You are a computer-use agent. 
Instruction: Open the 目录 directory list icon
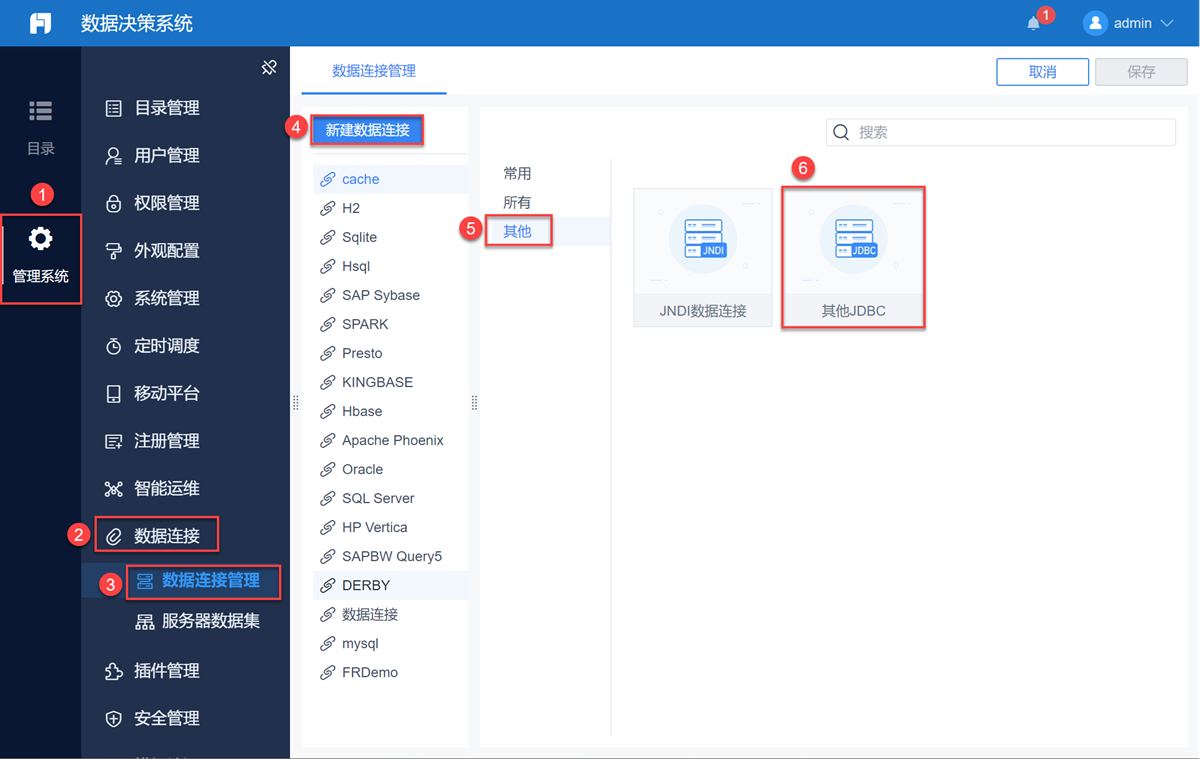[40, 111]
